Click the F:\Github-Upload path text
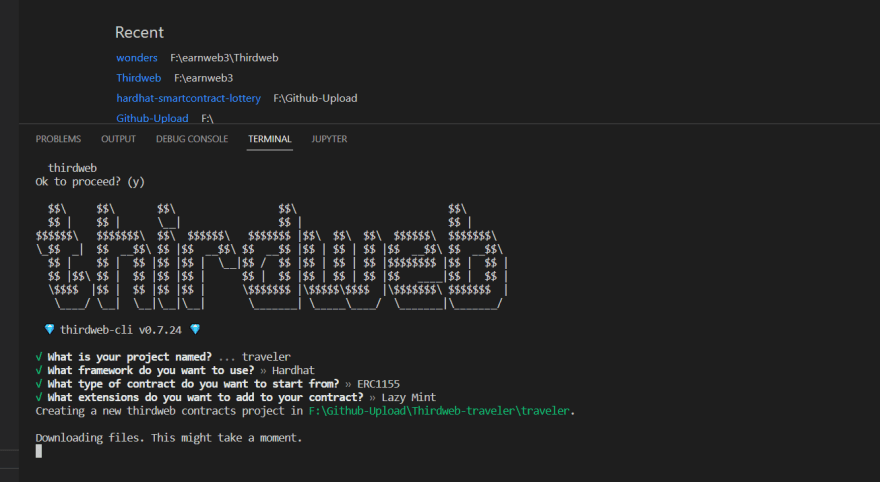The image size is (880, 482). [315, 98]
